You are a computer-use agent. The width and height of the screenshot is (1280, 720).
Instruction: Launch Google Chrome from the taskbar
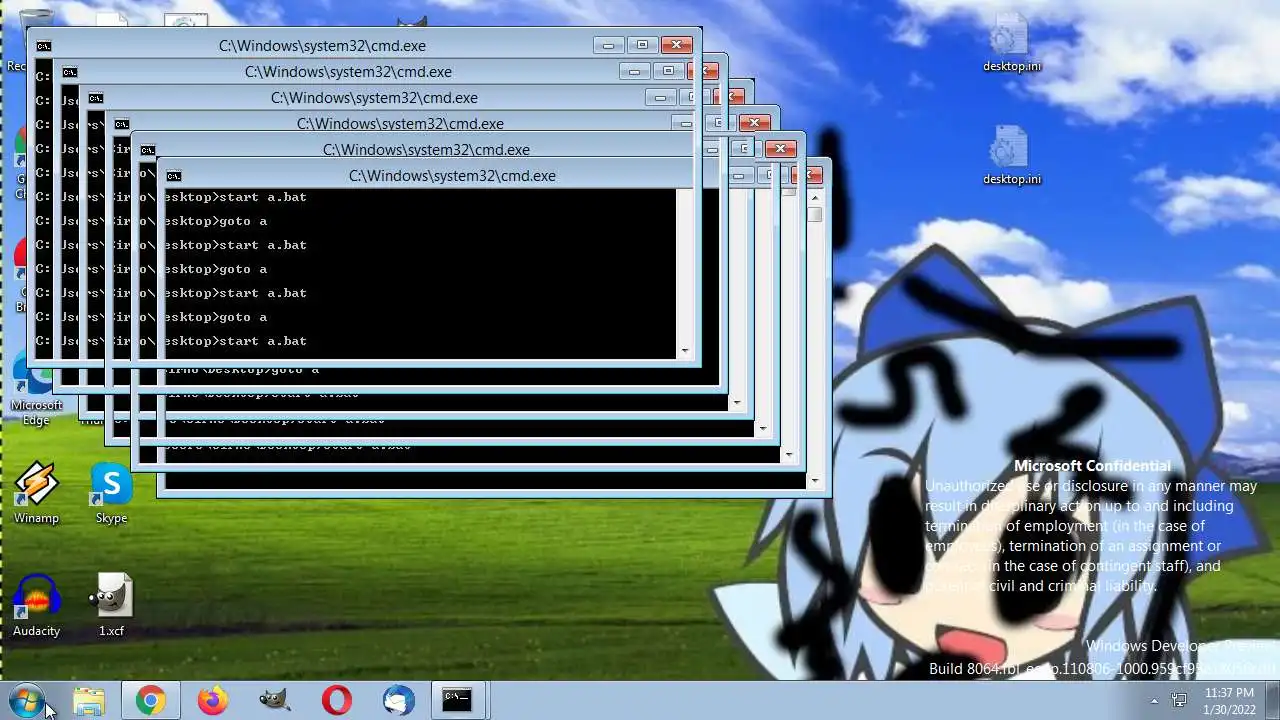pos(151,701)
